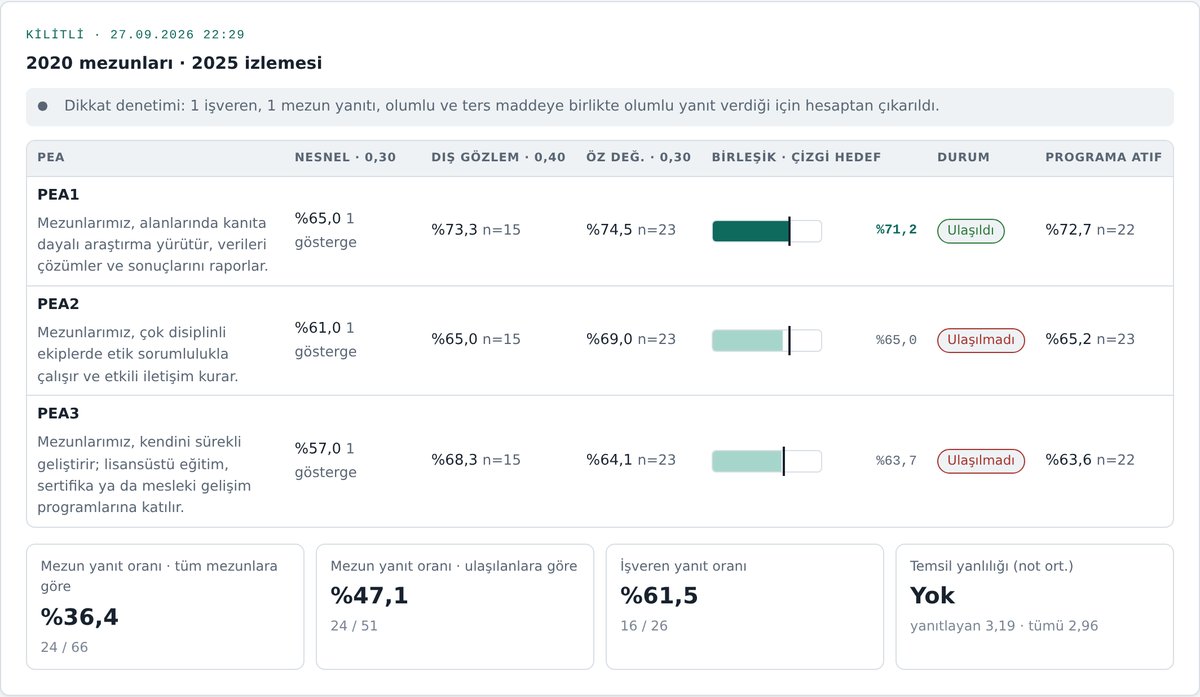
Task: Click the '%65,2 n=23' program attribution value
Action: pos(1090,340)
